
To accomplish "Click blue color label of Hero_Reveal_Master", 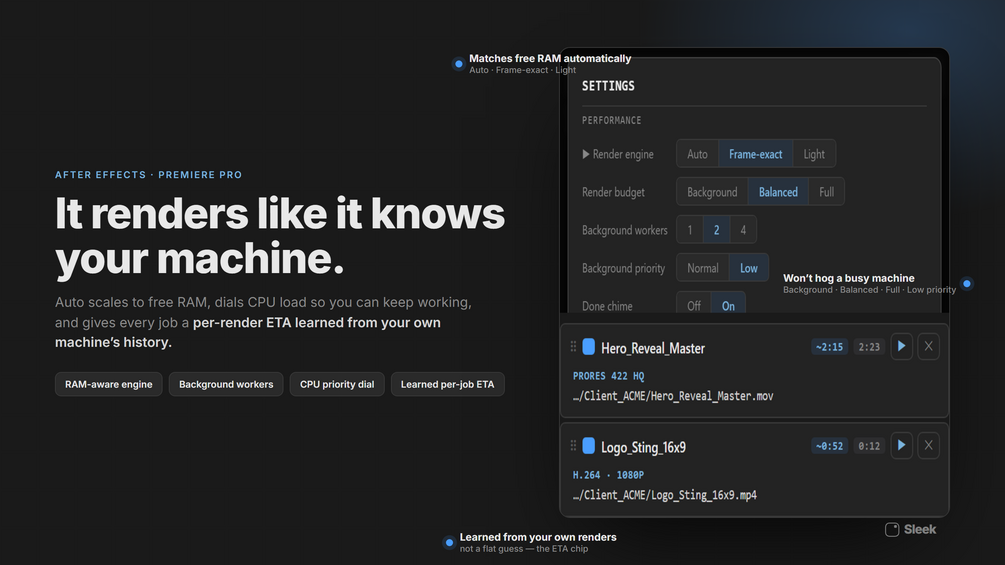I will click(588, 347).
